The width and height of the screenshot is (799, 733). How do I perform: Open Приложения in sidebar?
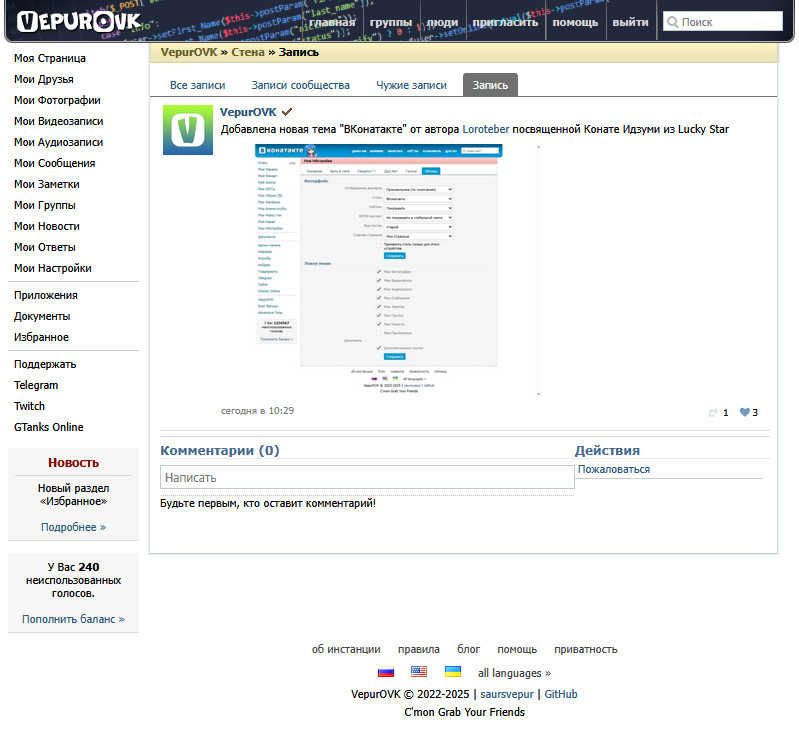[x=46, y=295]
